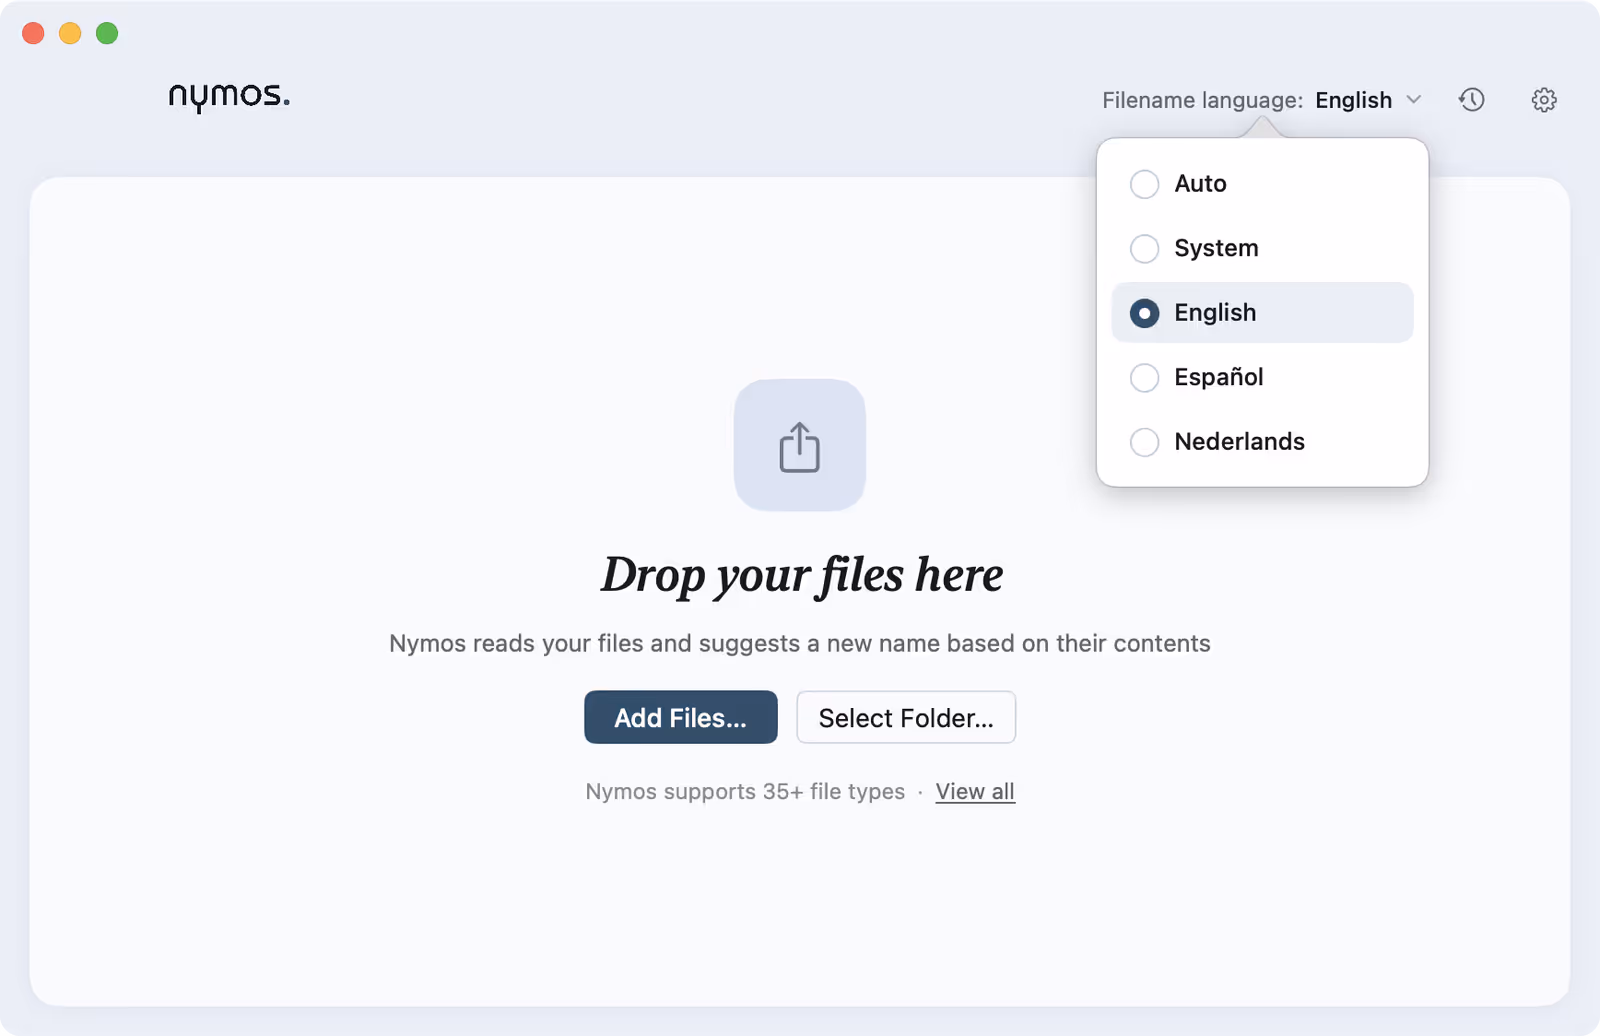
Task: Click the 'Drop your files here' heading
Action: click(x=801, y=575)
